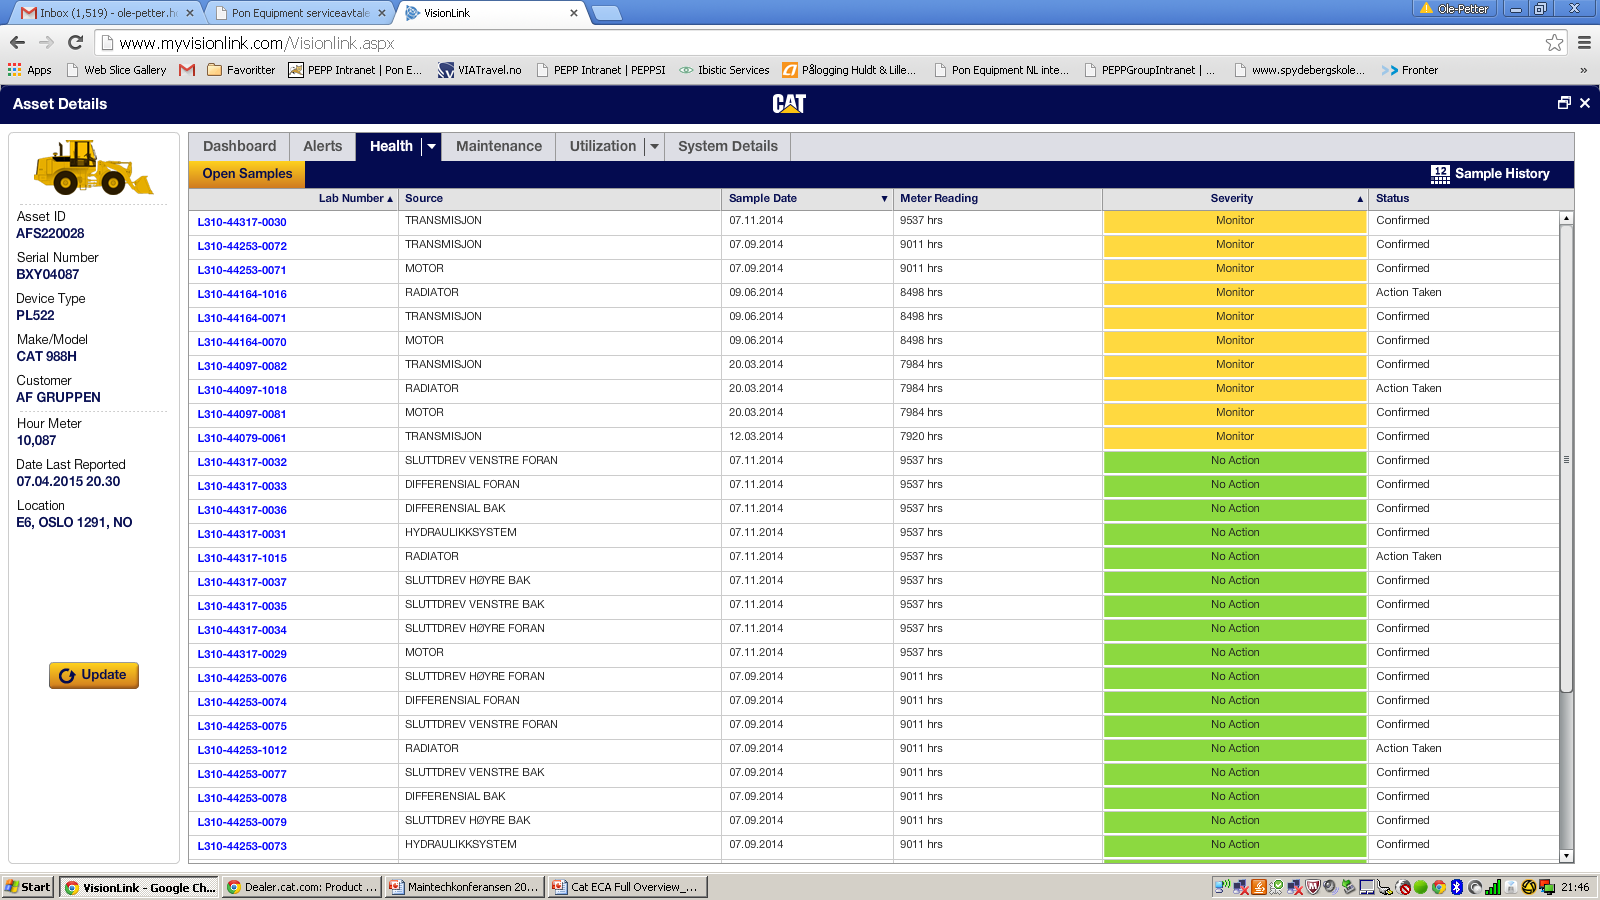Open the Pålogging Huldt & Lille bookmark
Viewport: 1600px width, 900px height.
(849, 70)
